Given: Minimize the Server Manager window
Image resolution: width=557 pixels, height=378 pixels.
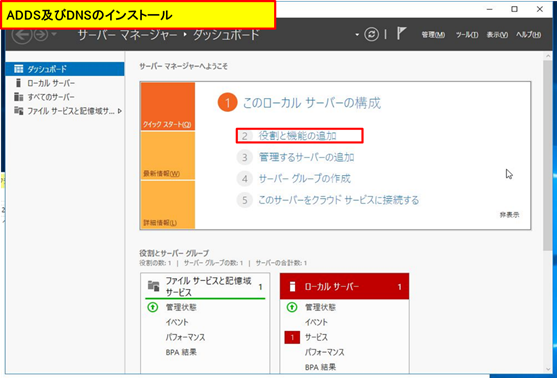Looking at the screenshot, I should [x=490, y=9].
